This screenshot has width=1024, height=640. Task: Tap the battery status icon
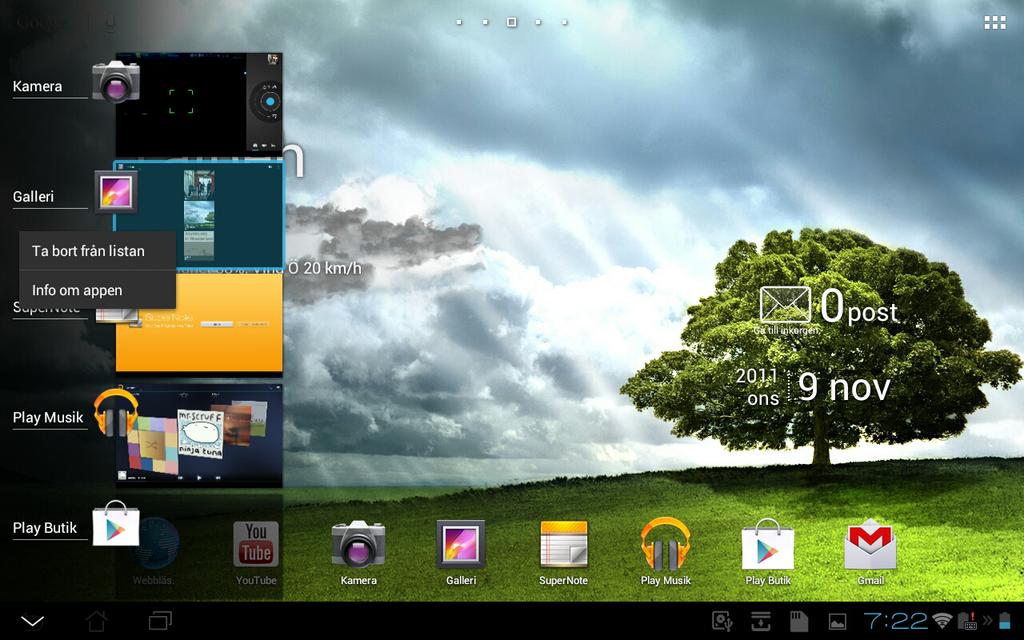coord(1004,621)
